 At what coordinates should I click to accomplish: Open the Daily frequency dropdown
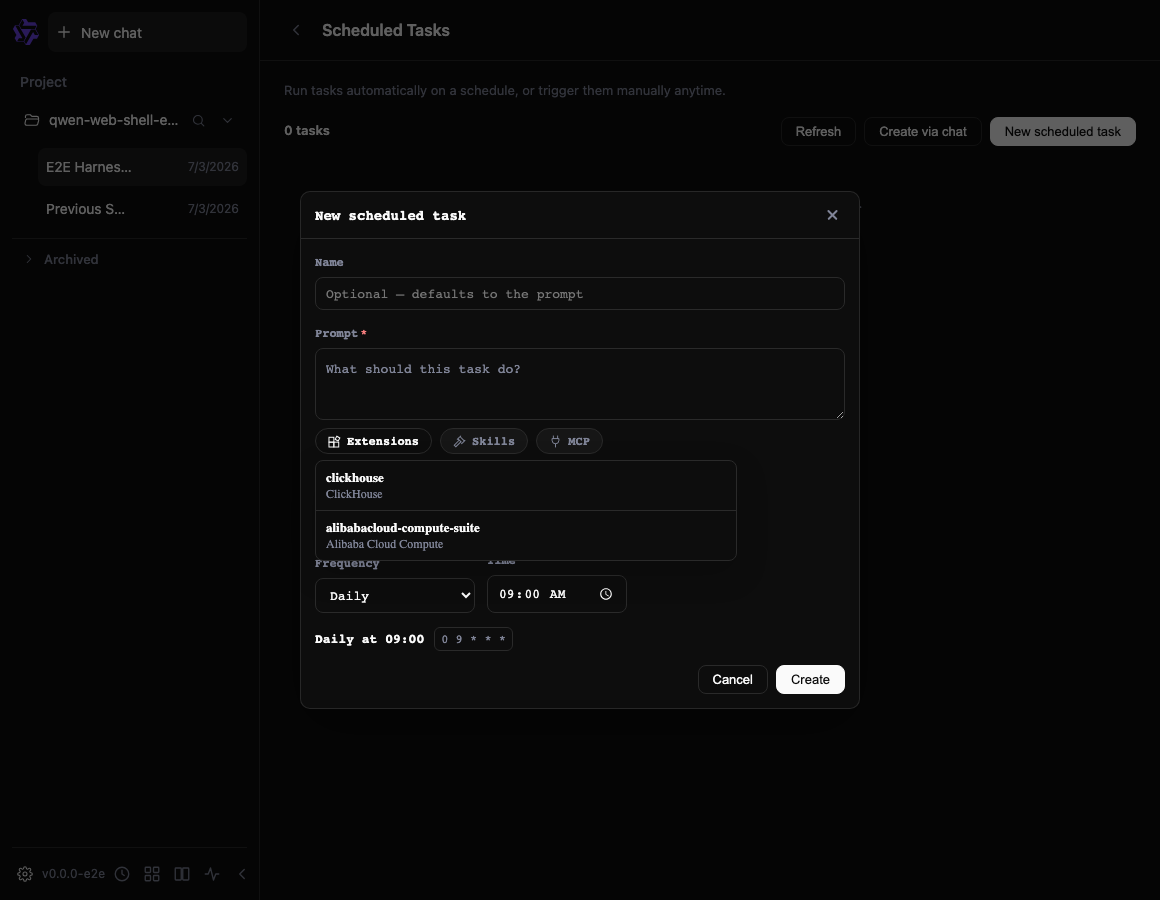pyautogui.click(x=395, y=595)
